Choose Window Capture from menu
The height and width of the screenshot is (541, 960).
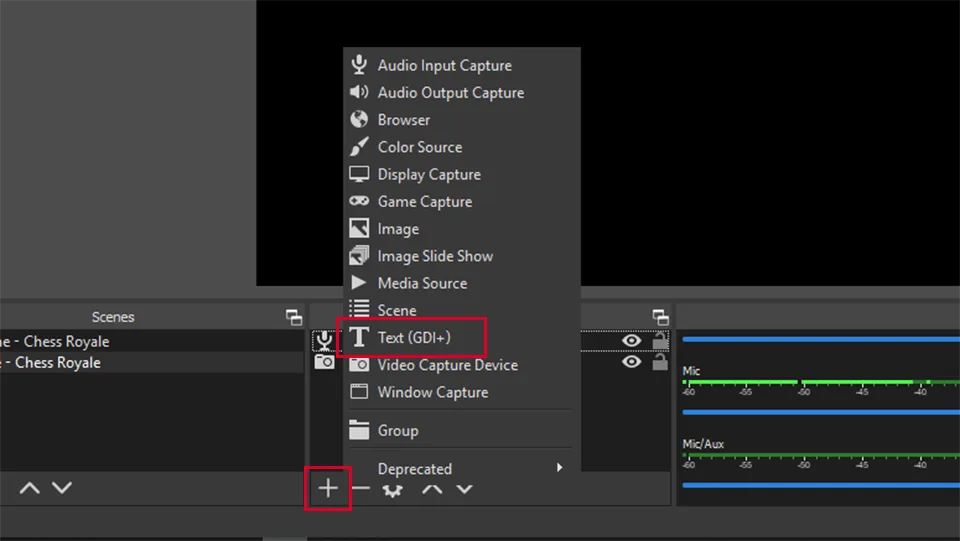[x=462, y=392]
